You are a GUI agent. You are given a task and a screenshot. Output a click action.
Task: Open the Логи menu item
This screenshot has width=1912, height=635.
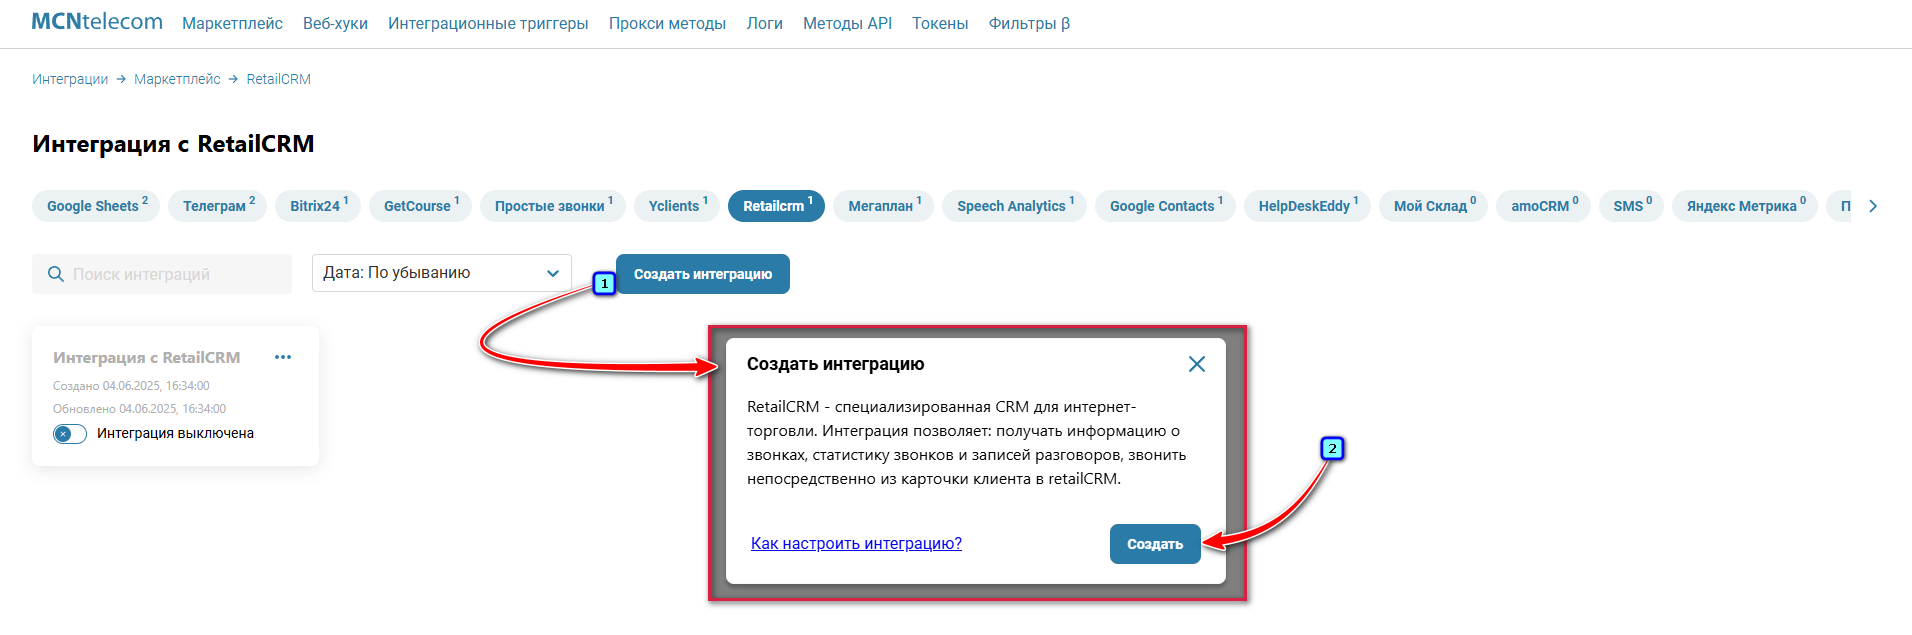pyautogui.click(x=764, y=23)
